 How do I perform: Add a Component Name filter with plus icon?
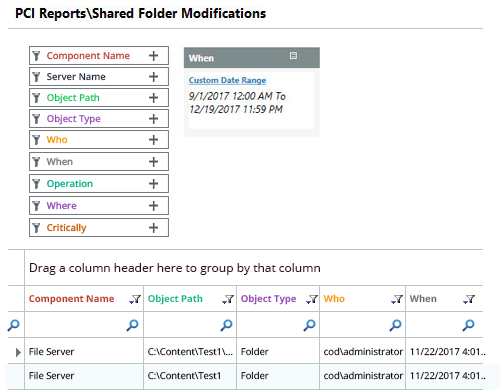point(153,56)
